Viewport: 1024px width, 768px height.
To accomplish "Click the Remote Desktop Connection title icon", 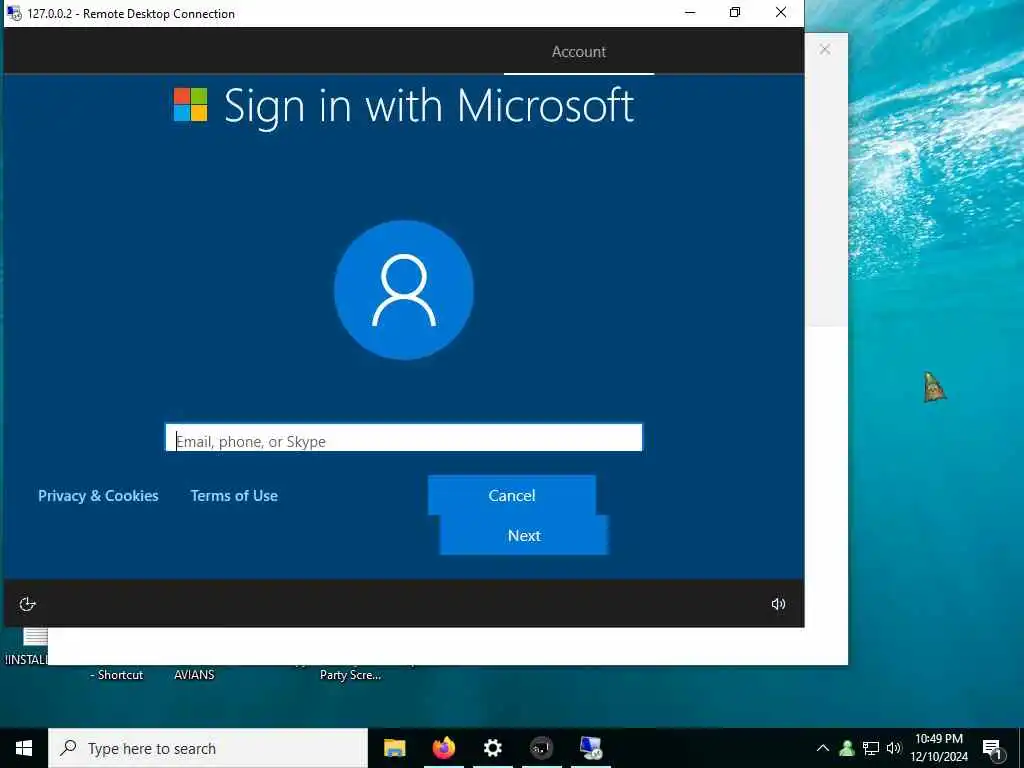I will pyautogui.click(x=14, y=13).
